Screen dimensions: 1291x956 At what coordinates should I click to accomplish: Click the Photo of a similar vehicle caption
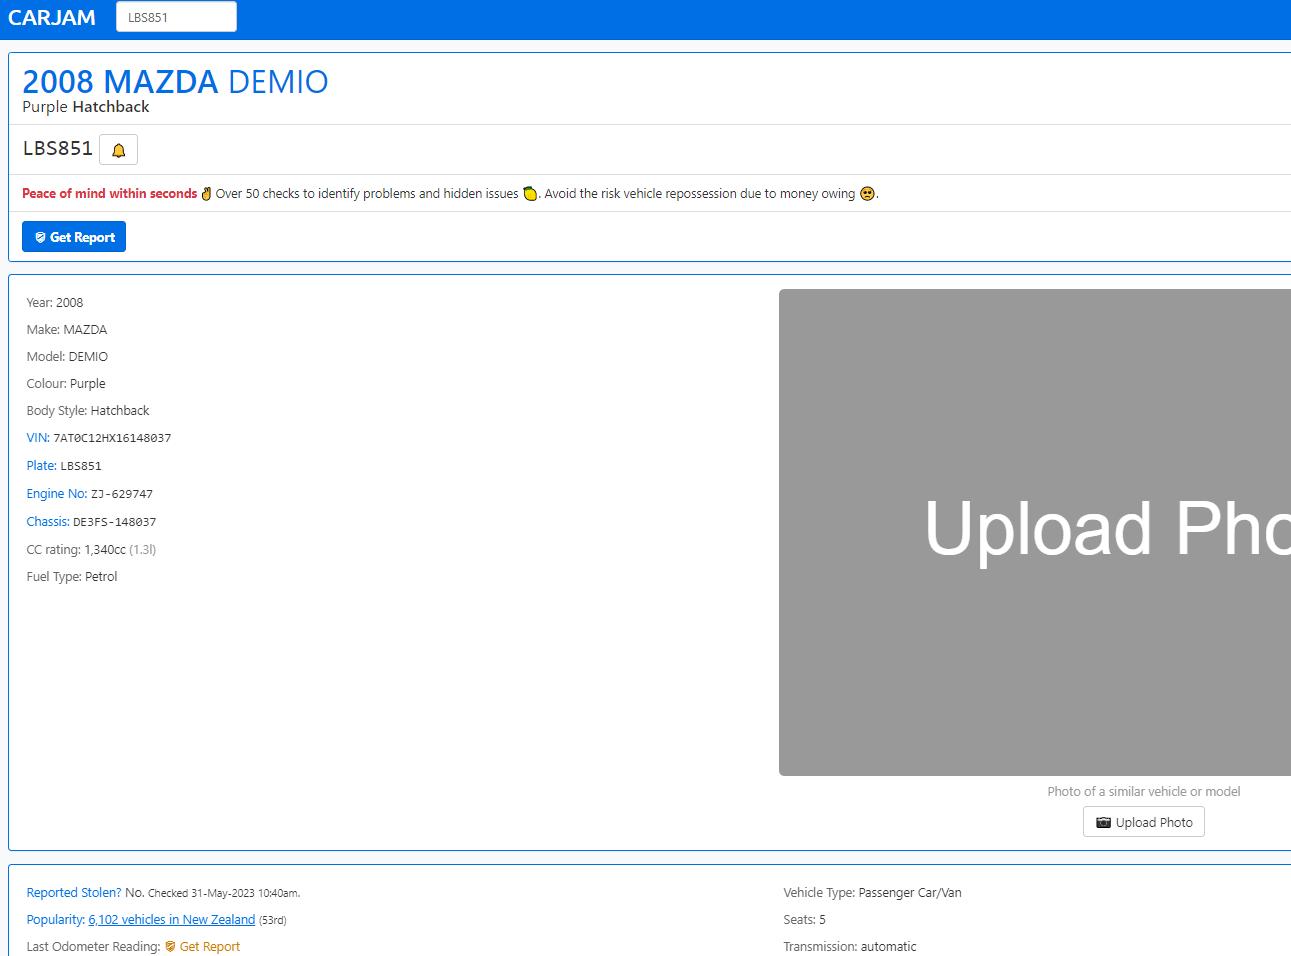pyautogui.click(x=1144, y=792)
